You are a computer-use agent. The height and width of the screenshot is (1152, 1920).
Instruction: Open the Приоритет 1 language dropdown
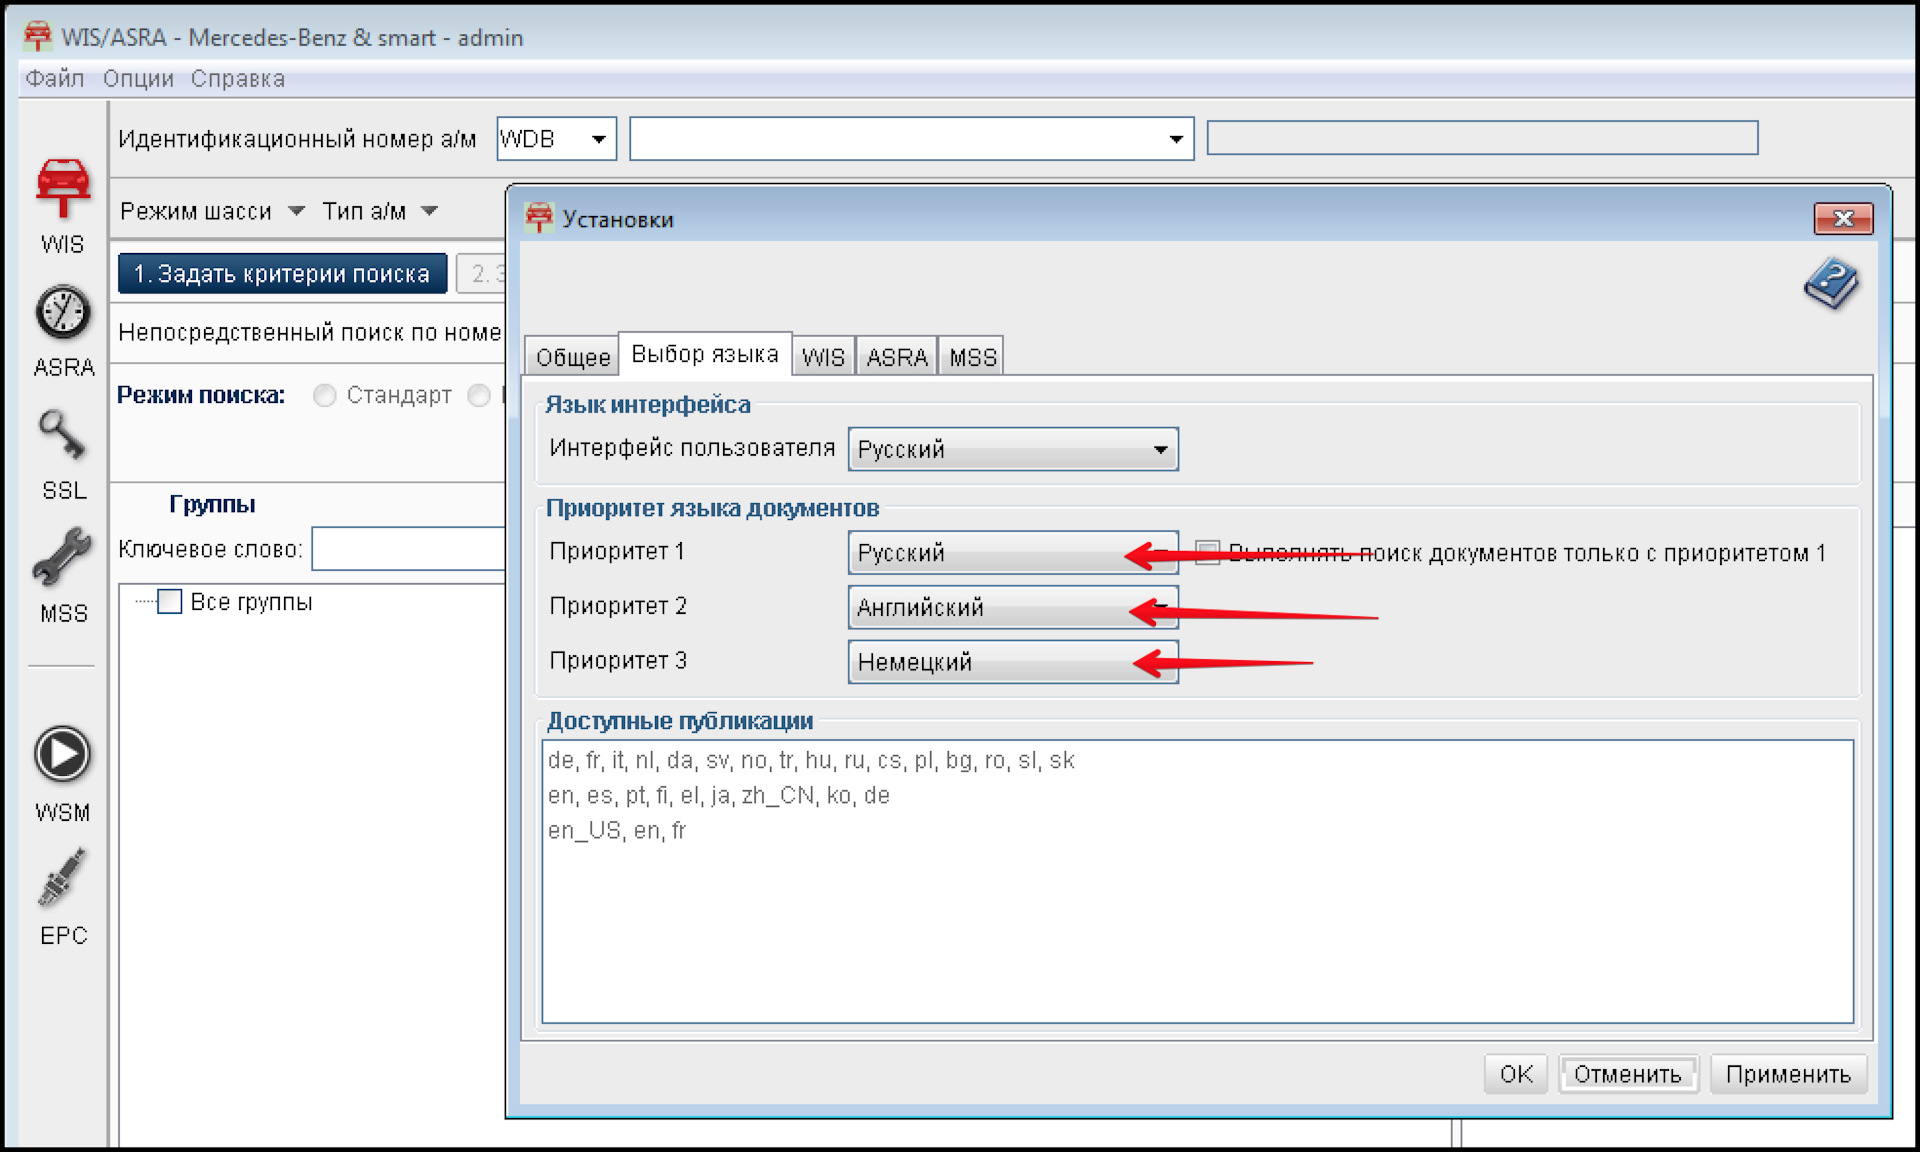1013,553
